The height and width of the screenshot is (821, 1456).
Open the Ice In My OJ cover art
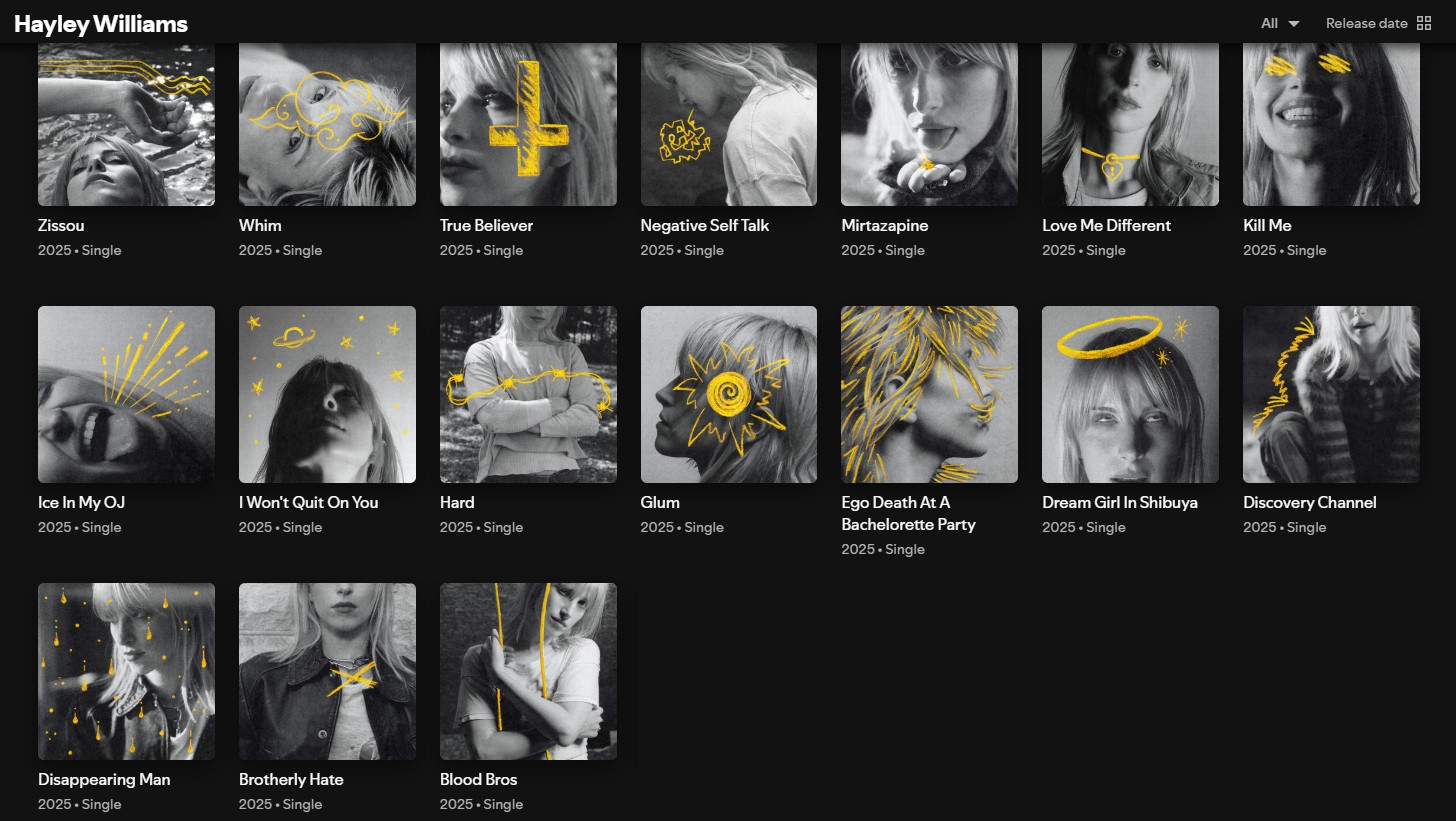pos(126,394)
